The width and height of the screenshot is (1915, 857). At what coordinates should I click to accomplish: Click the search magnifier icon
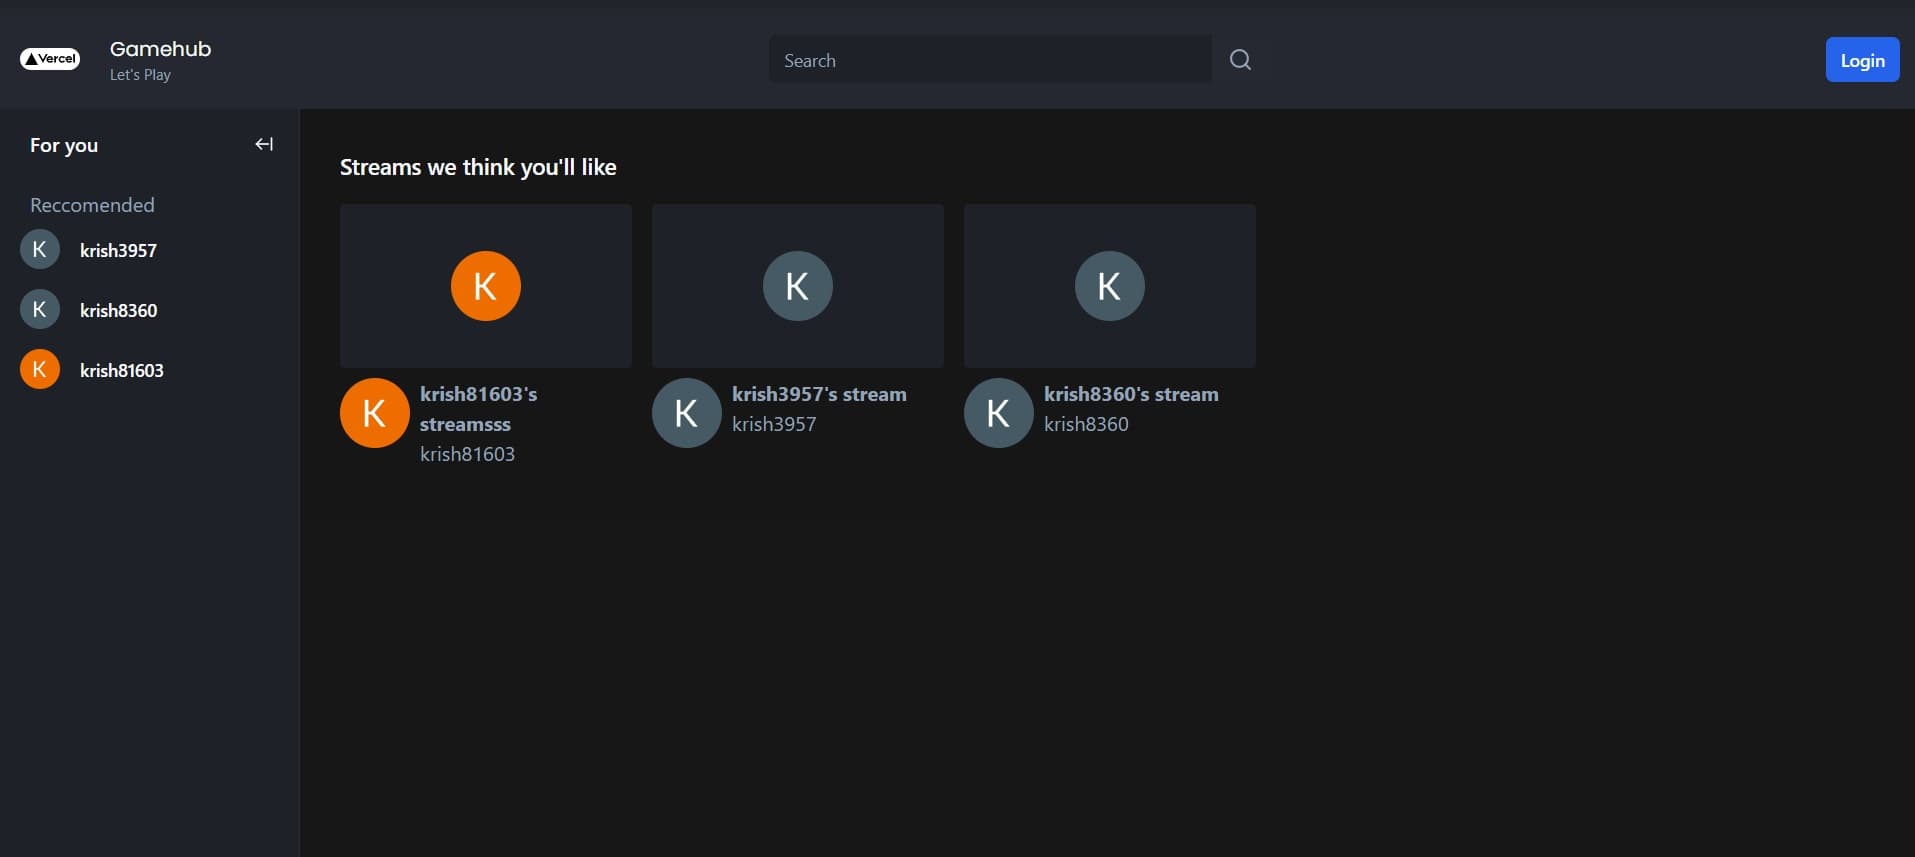pyautogui.click(x=1240, y=60)
